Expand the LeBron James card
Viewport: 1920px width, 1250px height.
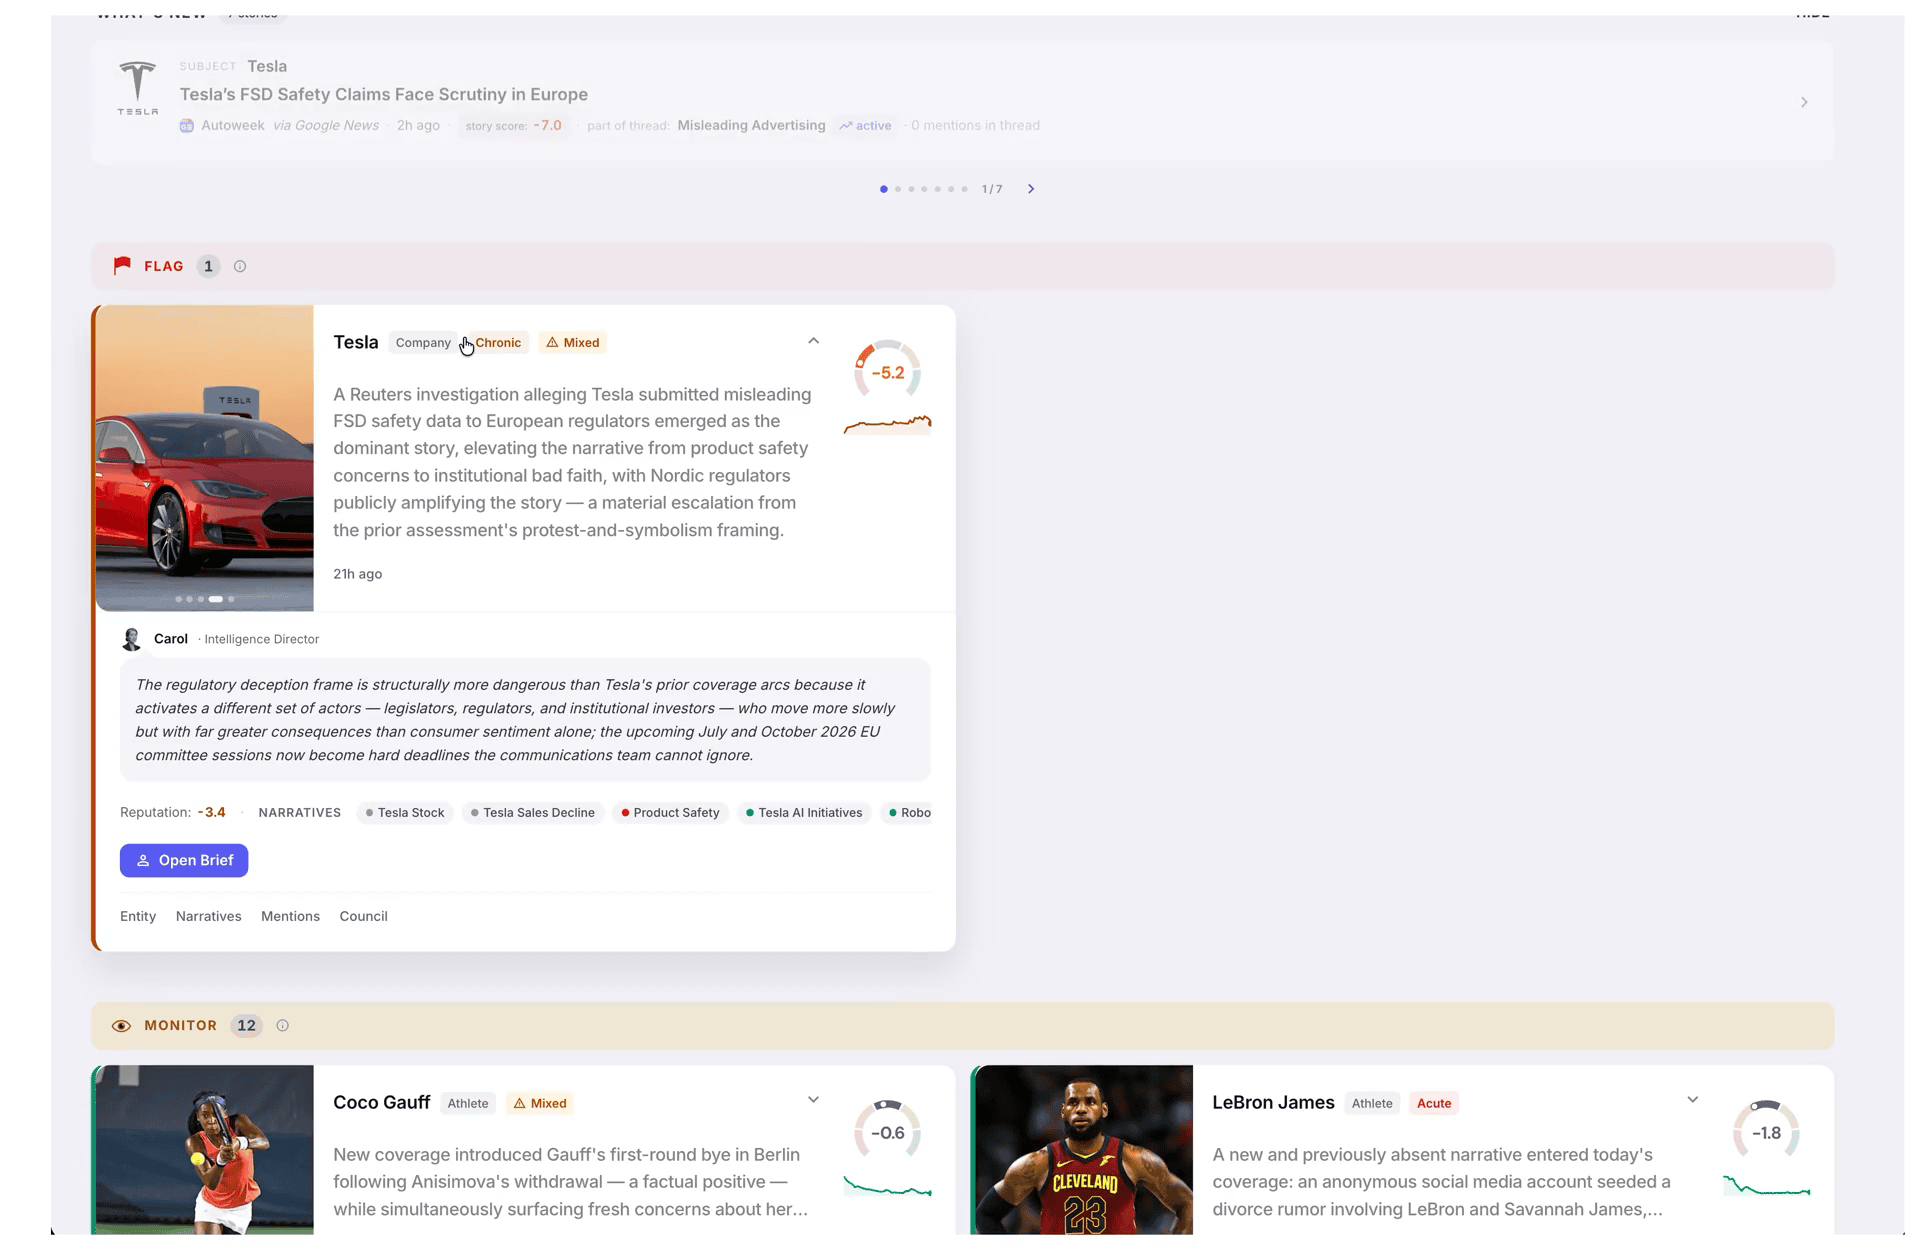point(1692,1100)
